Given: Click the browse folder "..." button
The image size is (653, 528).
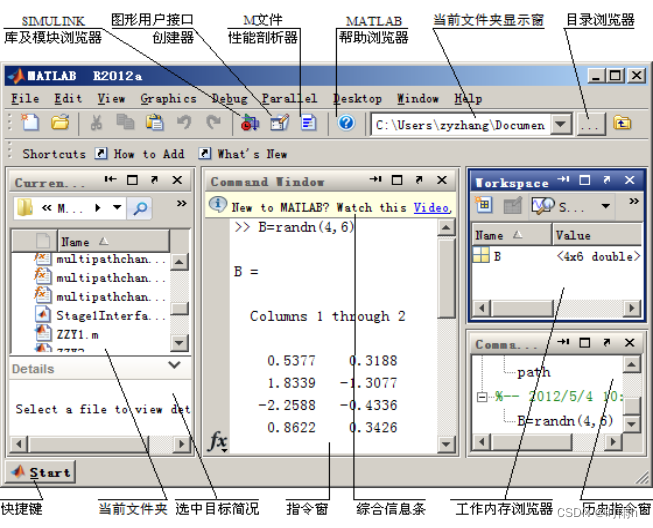Looking at the screenshot, I should click(591, 124).
